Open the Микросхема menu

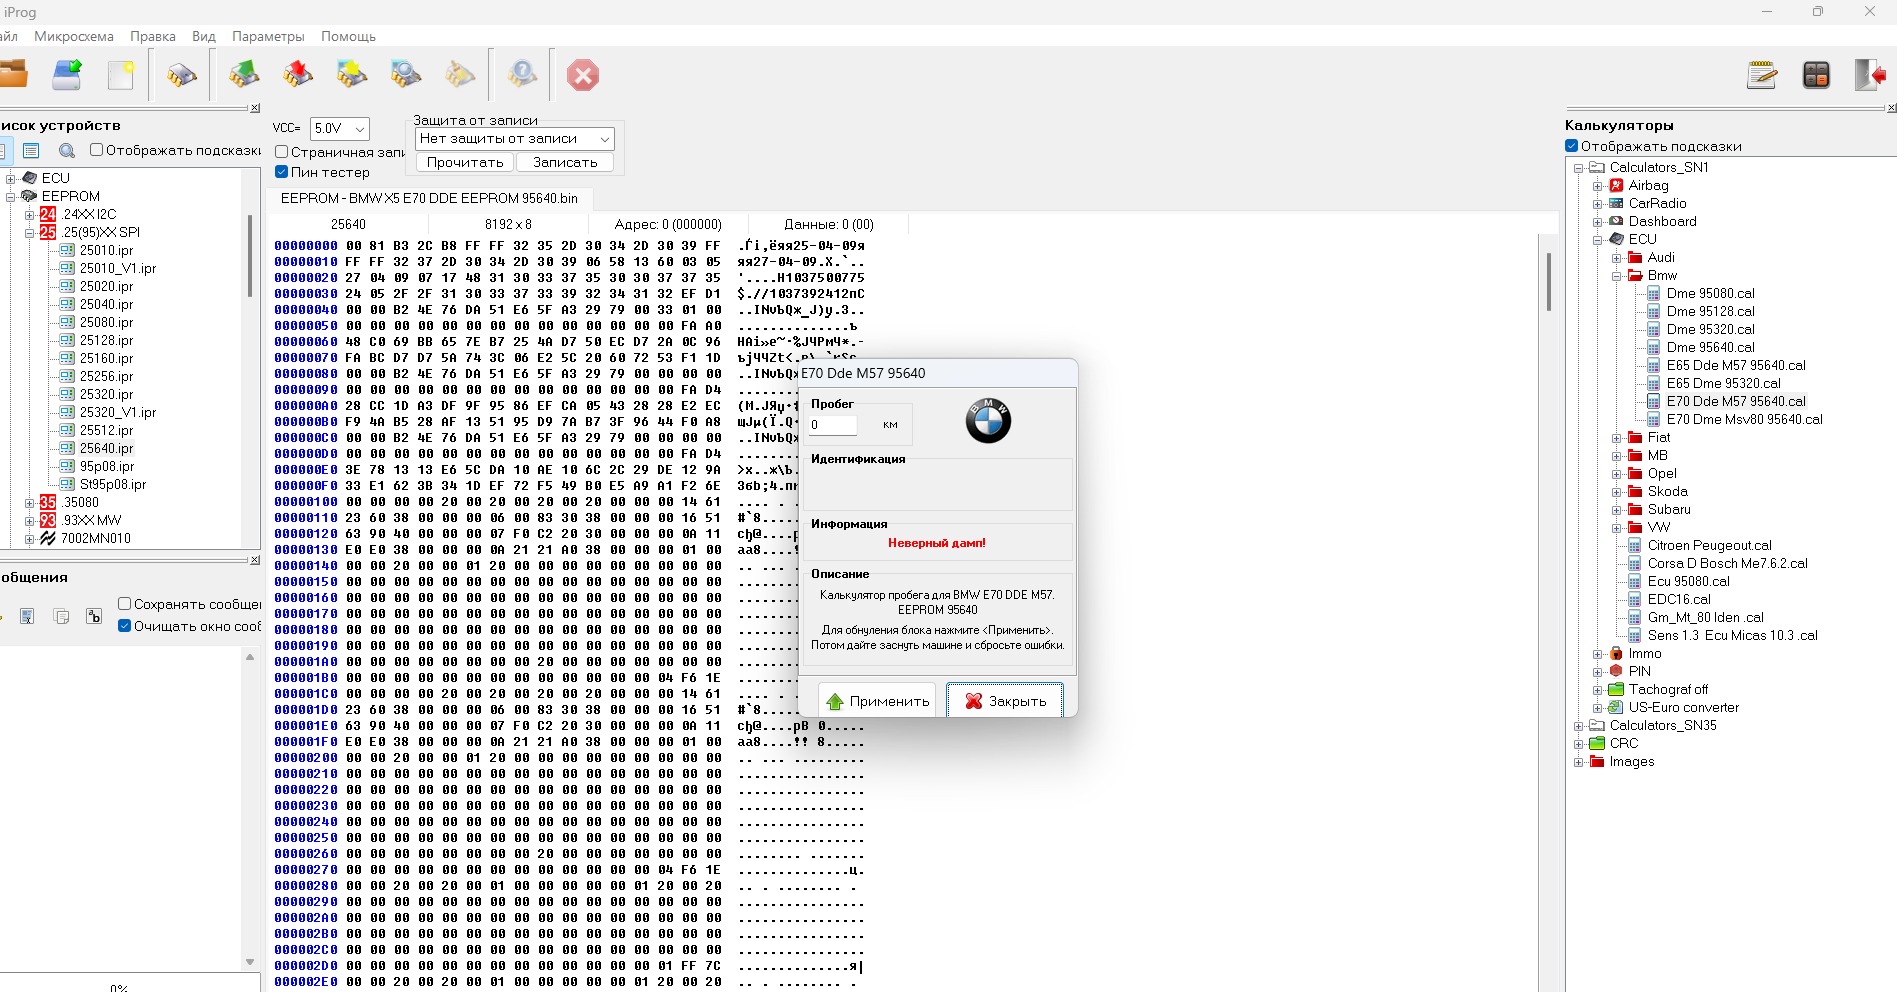pyautogui.click(x=74, y=36)
